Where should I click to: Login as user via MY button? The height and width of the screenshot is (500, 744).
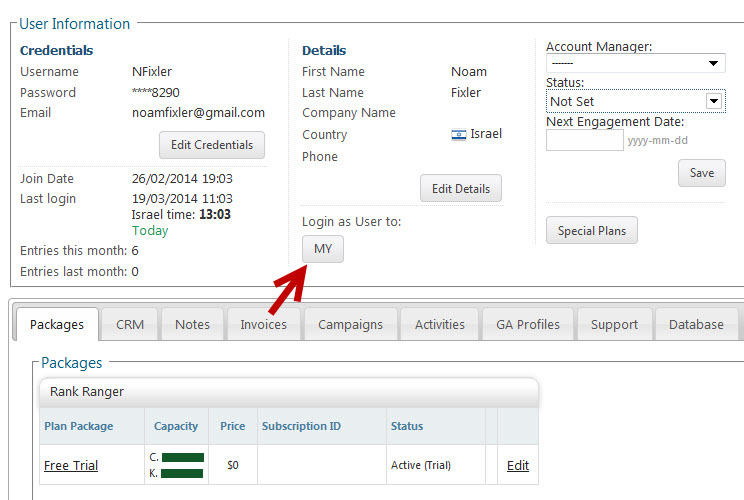click(323, 249)
